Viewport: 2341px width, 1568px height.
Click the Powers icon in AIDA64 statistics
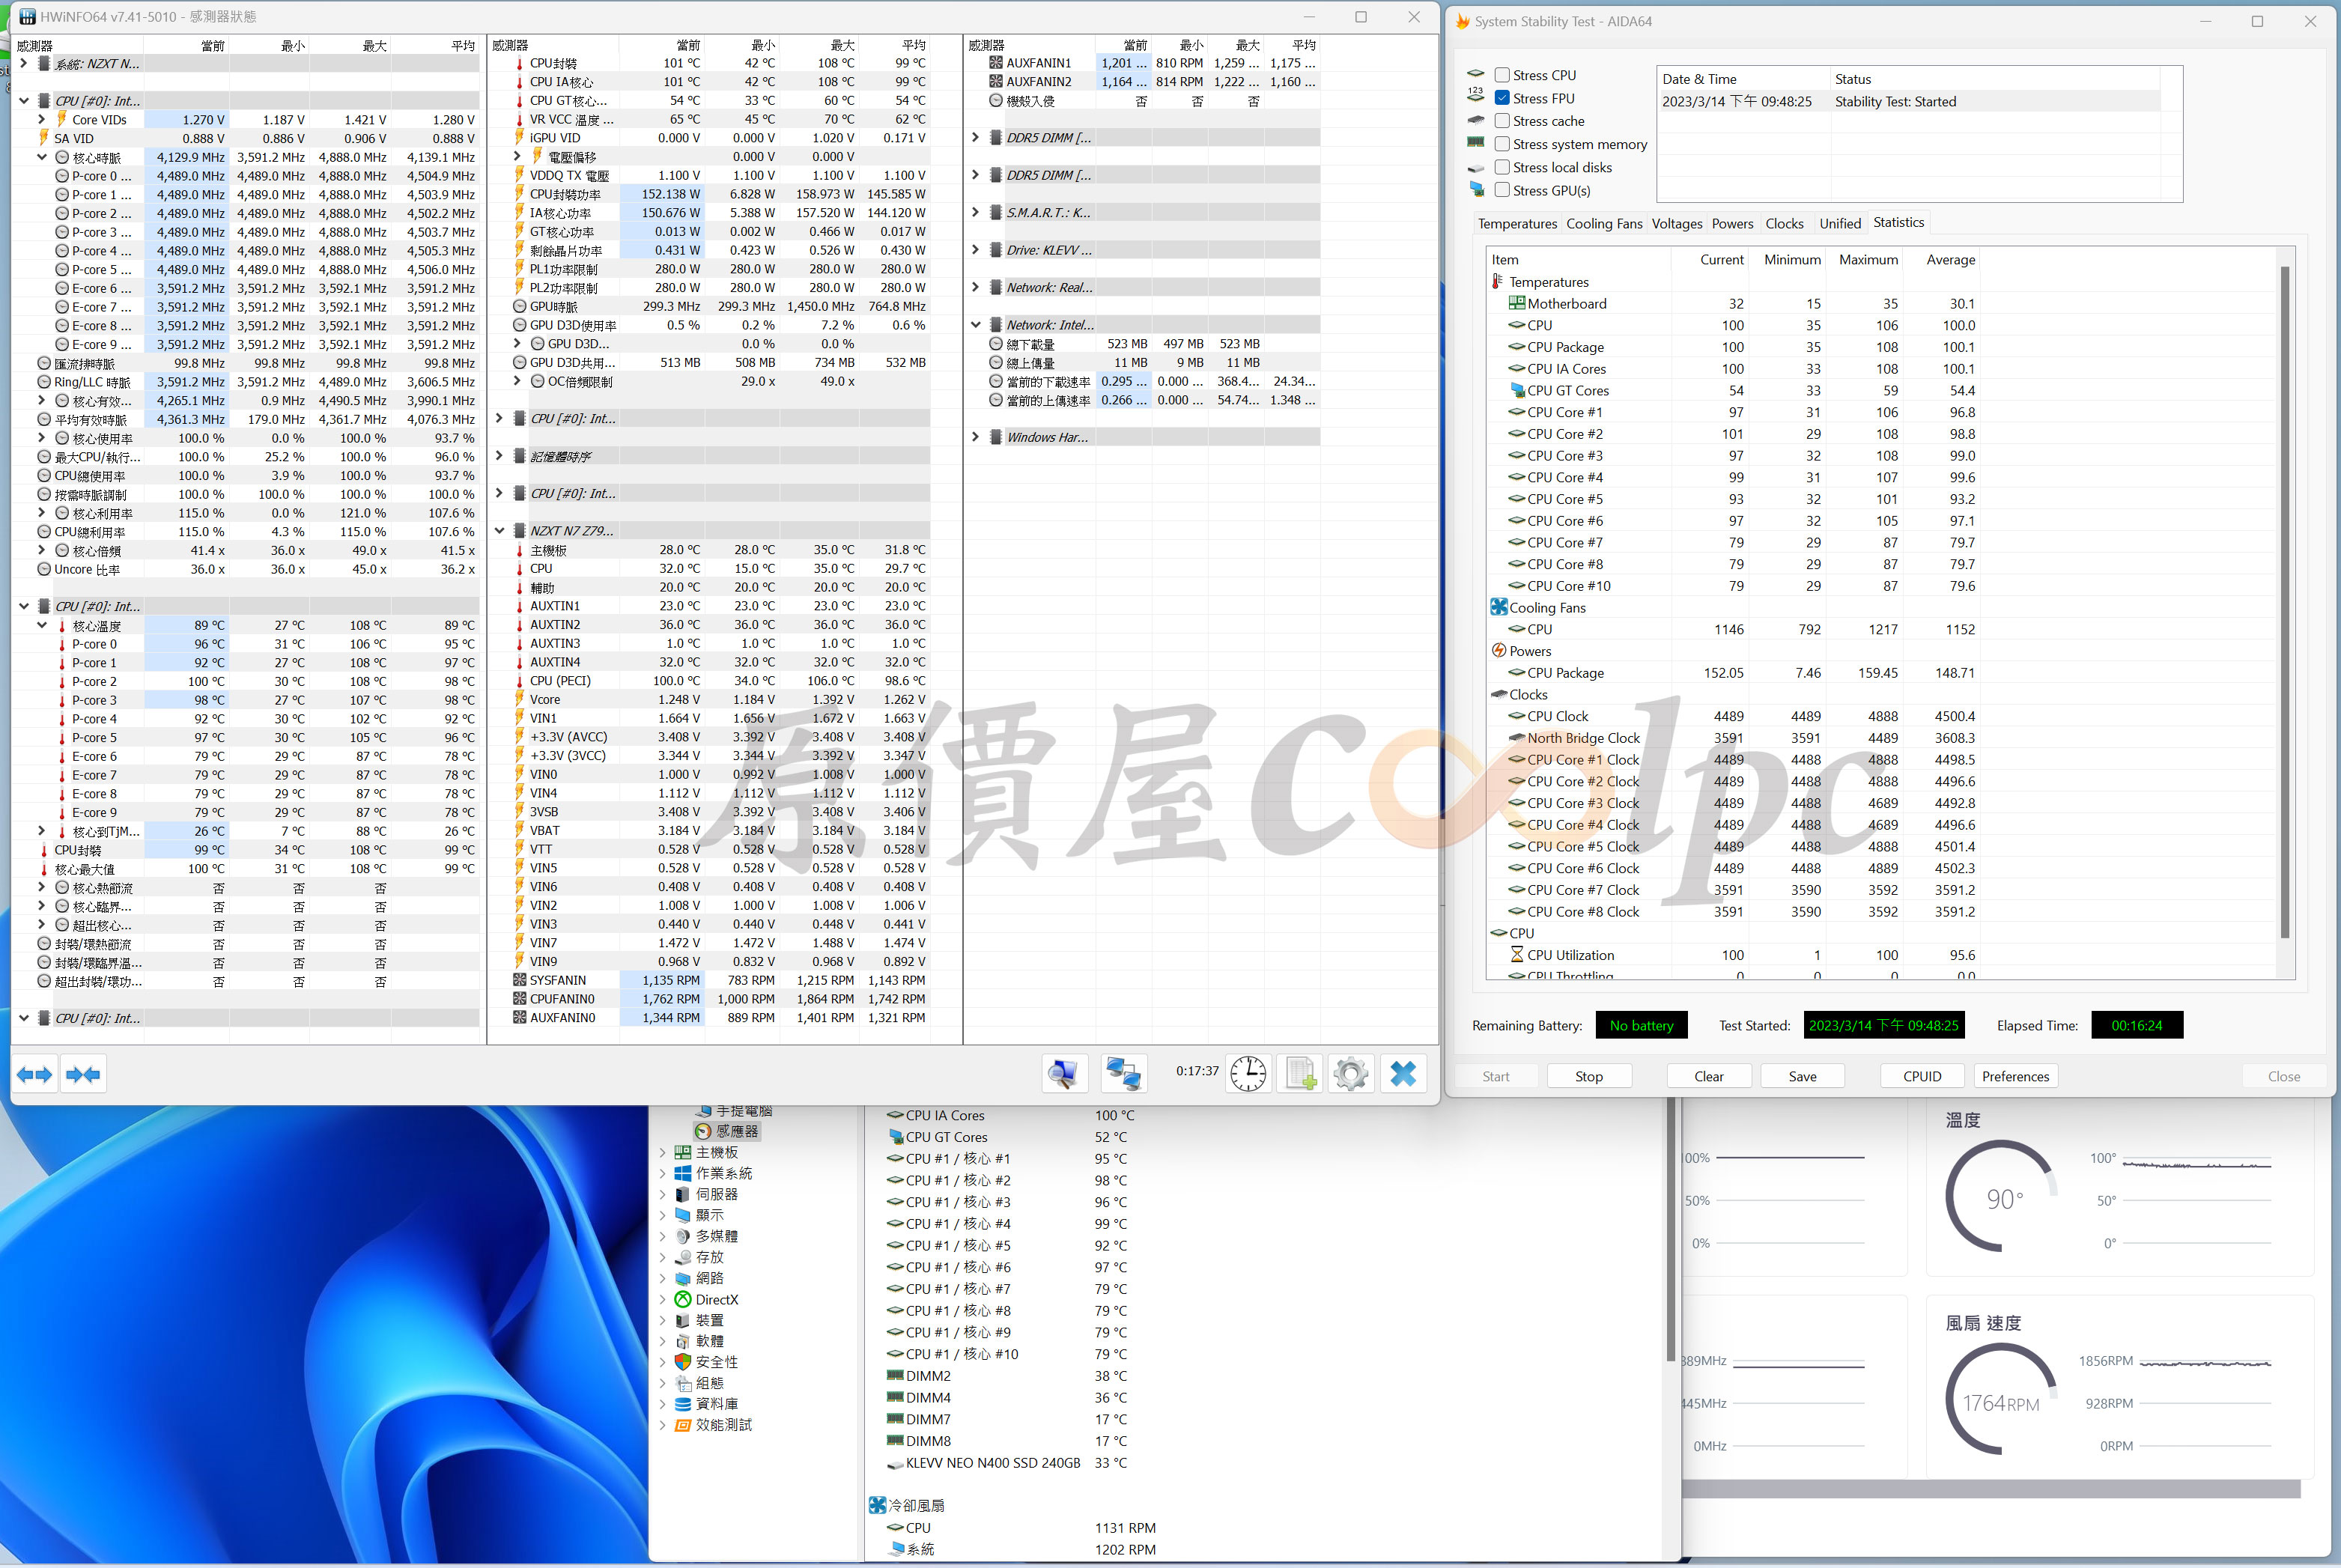coord(1498,651)
